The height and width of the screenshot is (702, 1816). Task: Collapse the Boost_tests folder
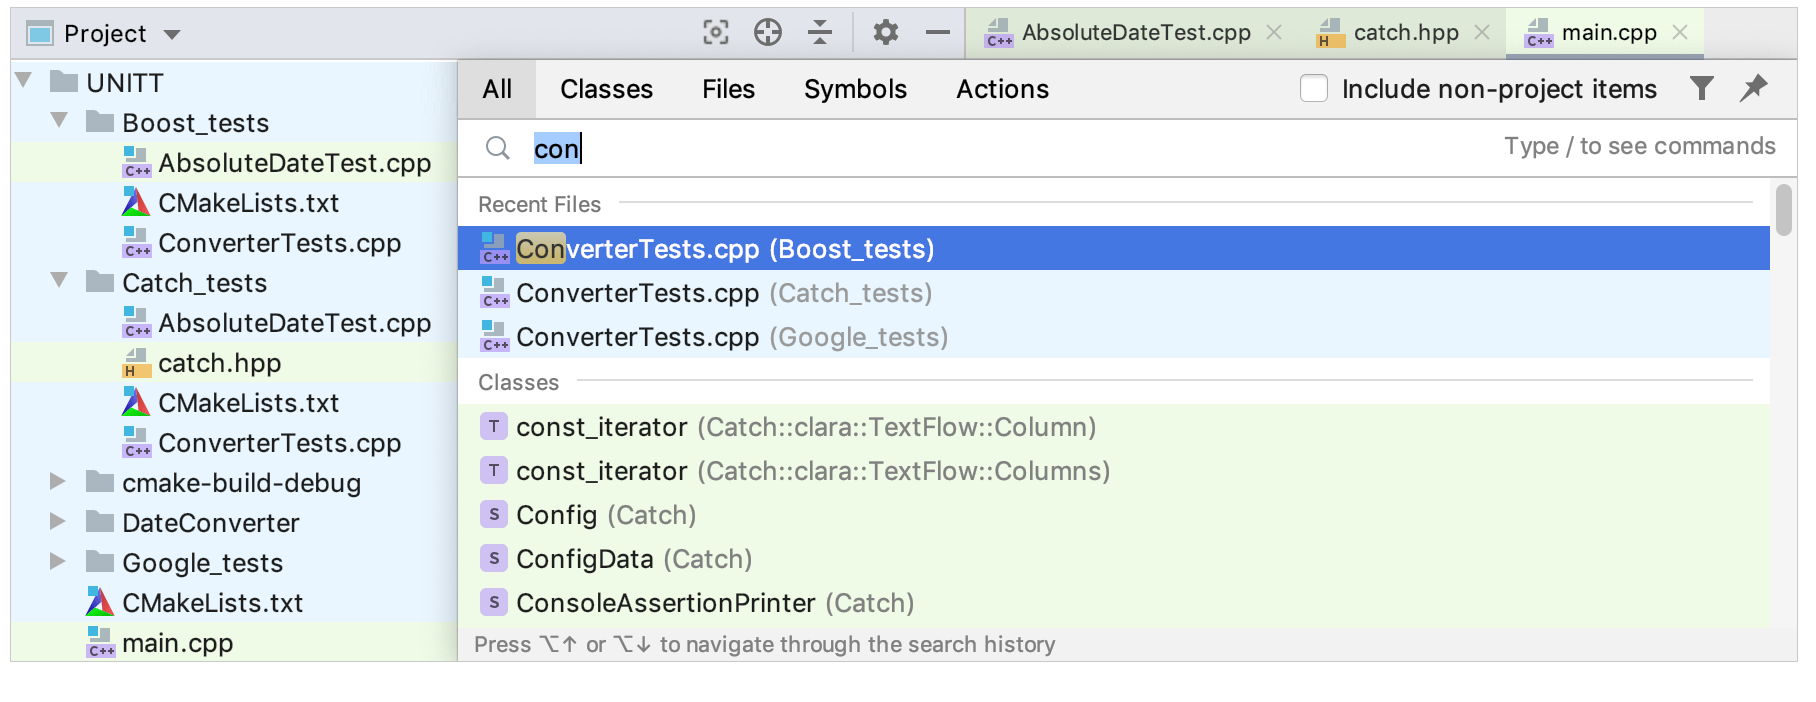[x=60, y=122]
